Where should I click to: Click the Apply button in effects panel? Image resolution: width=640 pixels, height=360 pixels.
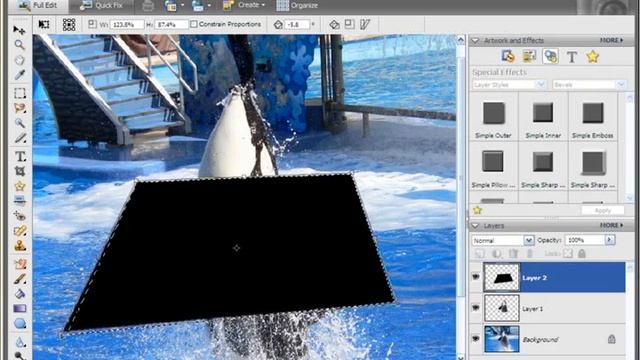tap(602, 211)
